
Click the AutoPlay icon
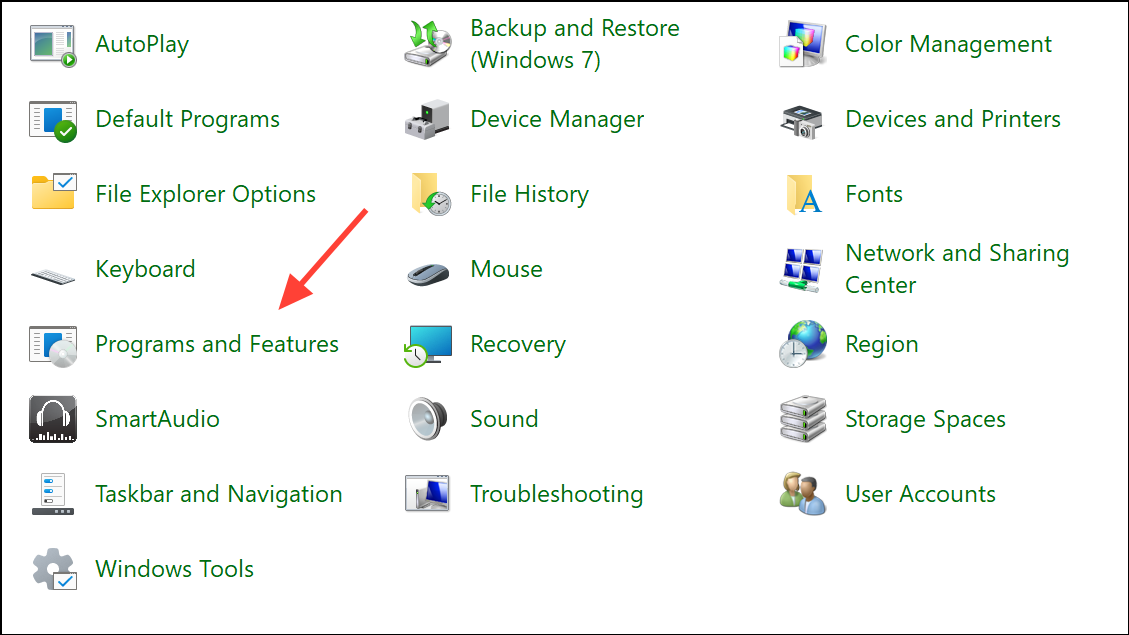point(53,45)
